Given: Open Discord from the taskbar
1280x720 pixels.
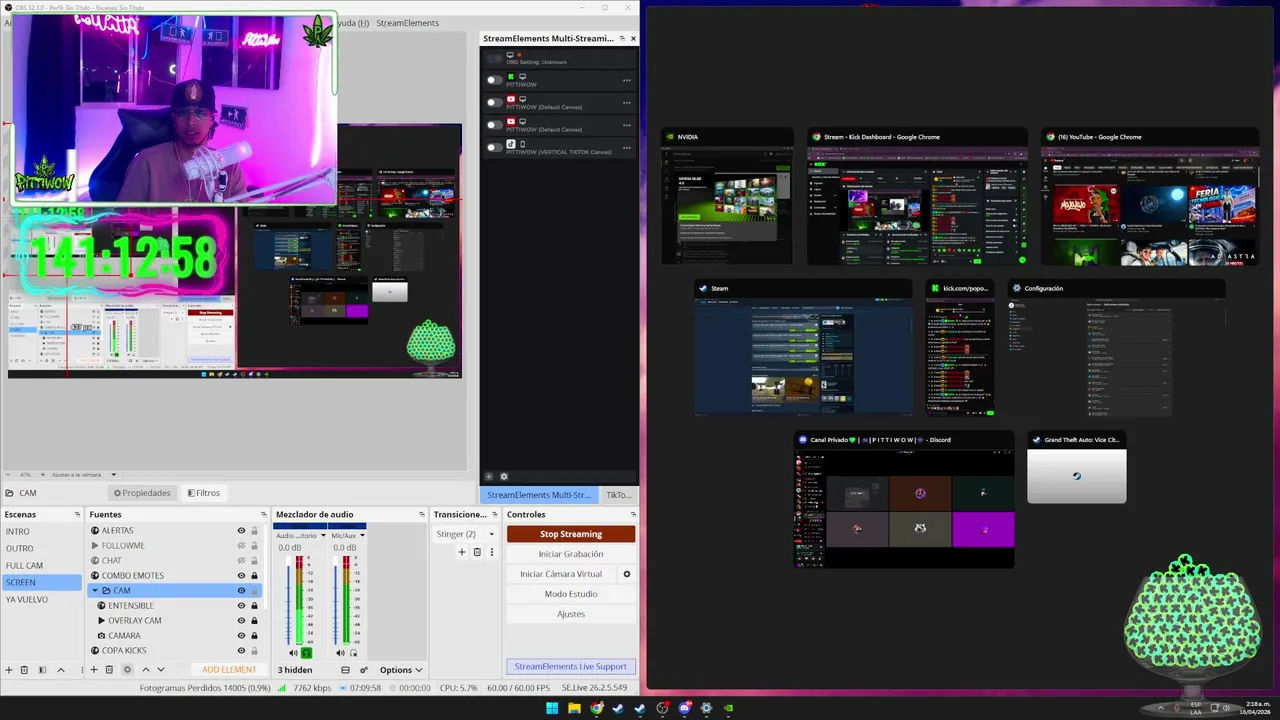Looking at the screenshot, I should (x=684, y=708).
